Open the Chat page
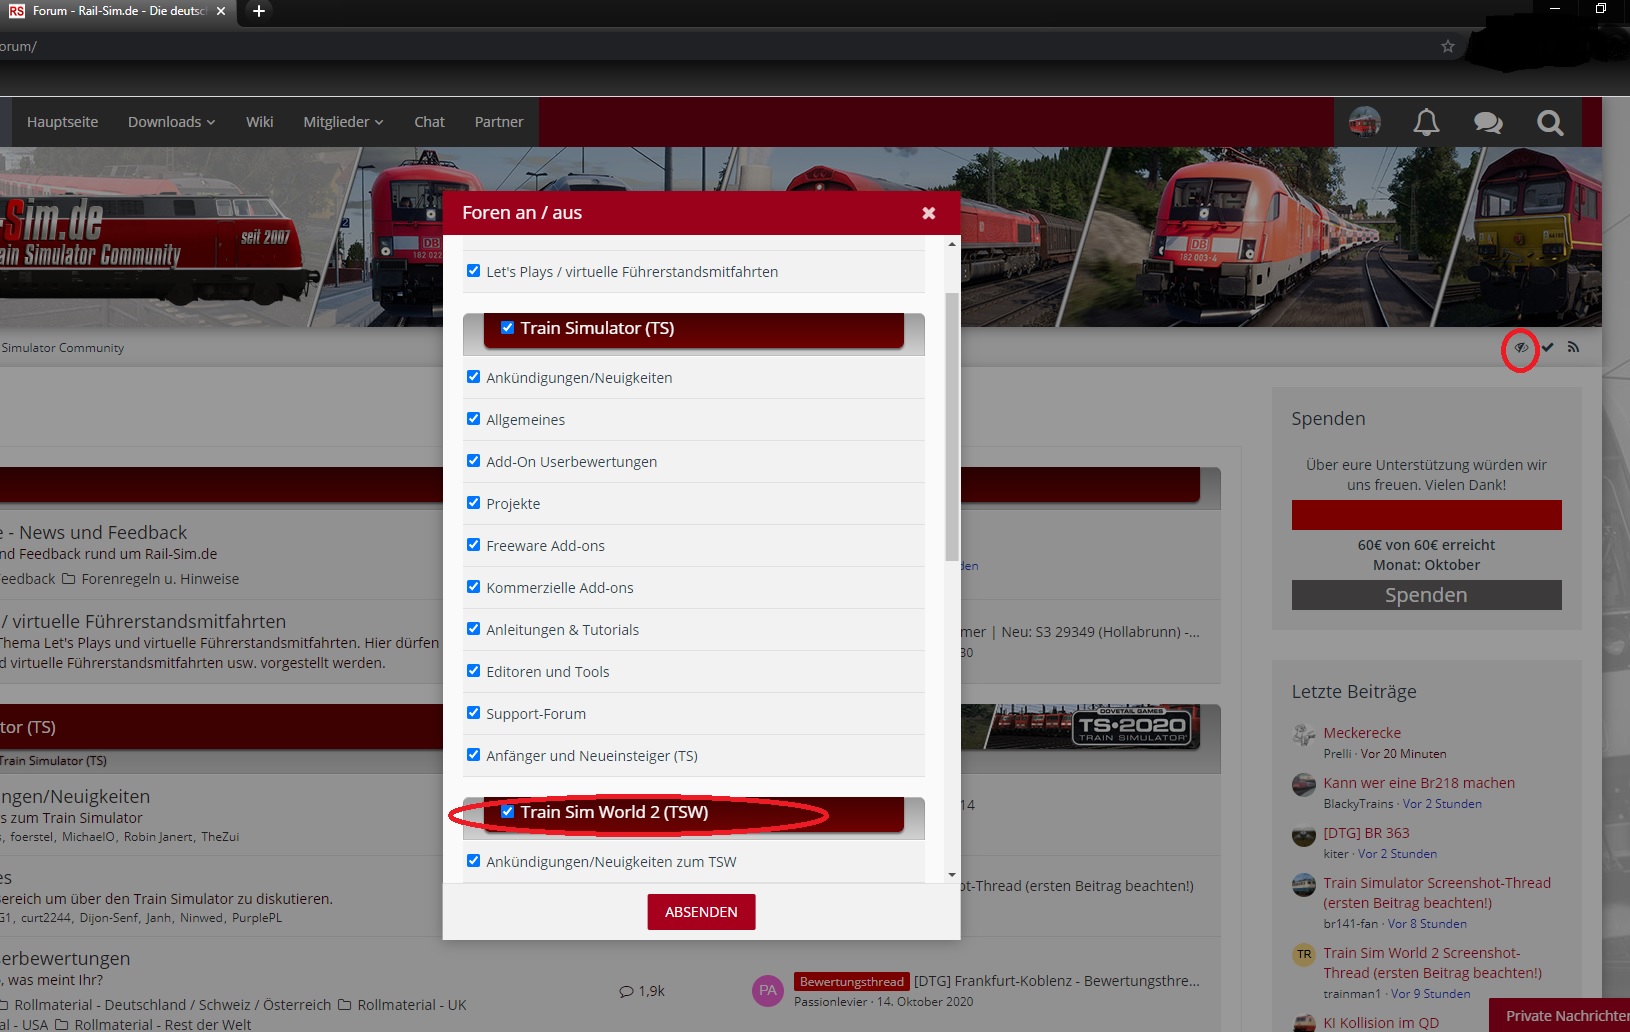 point(430,122)
